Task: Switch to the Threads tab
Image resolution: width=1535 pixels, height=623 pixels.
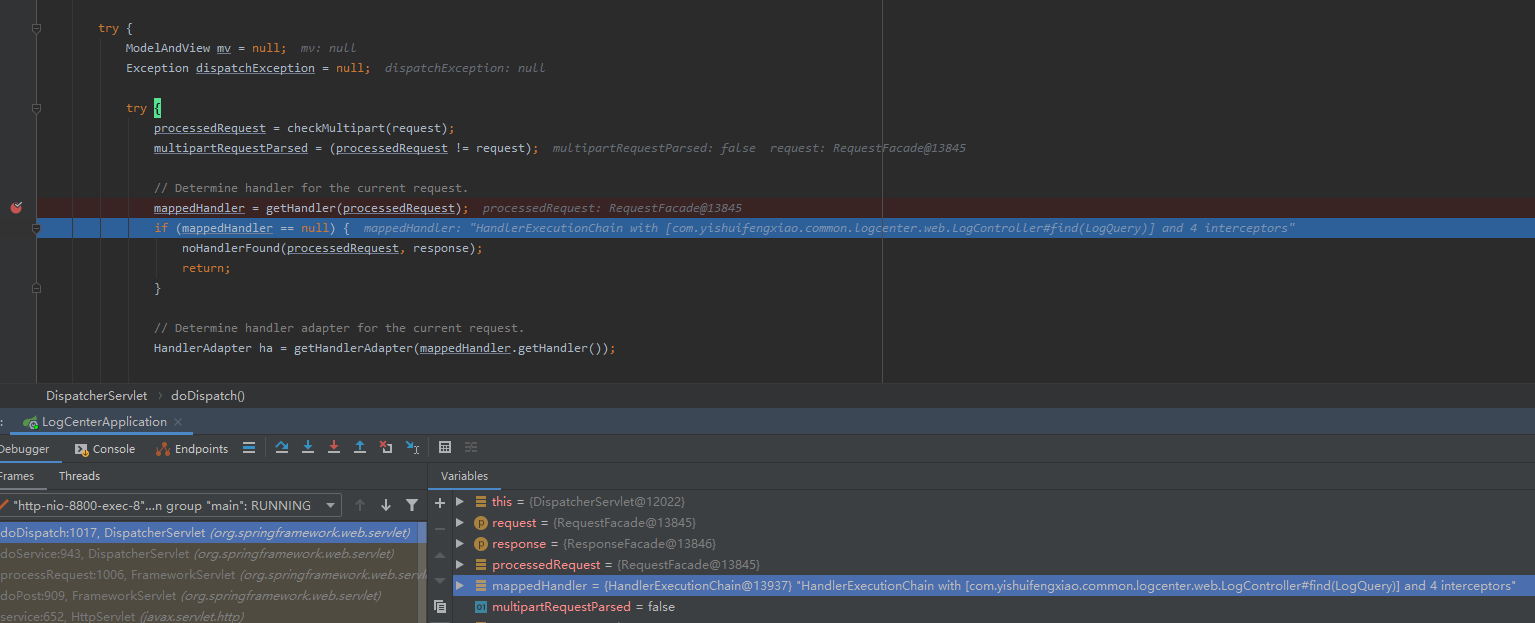Action: 79,476
